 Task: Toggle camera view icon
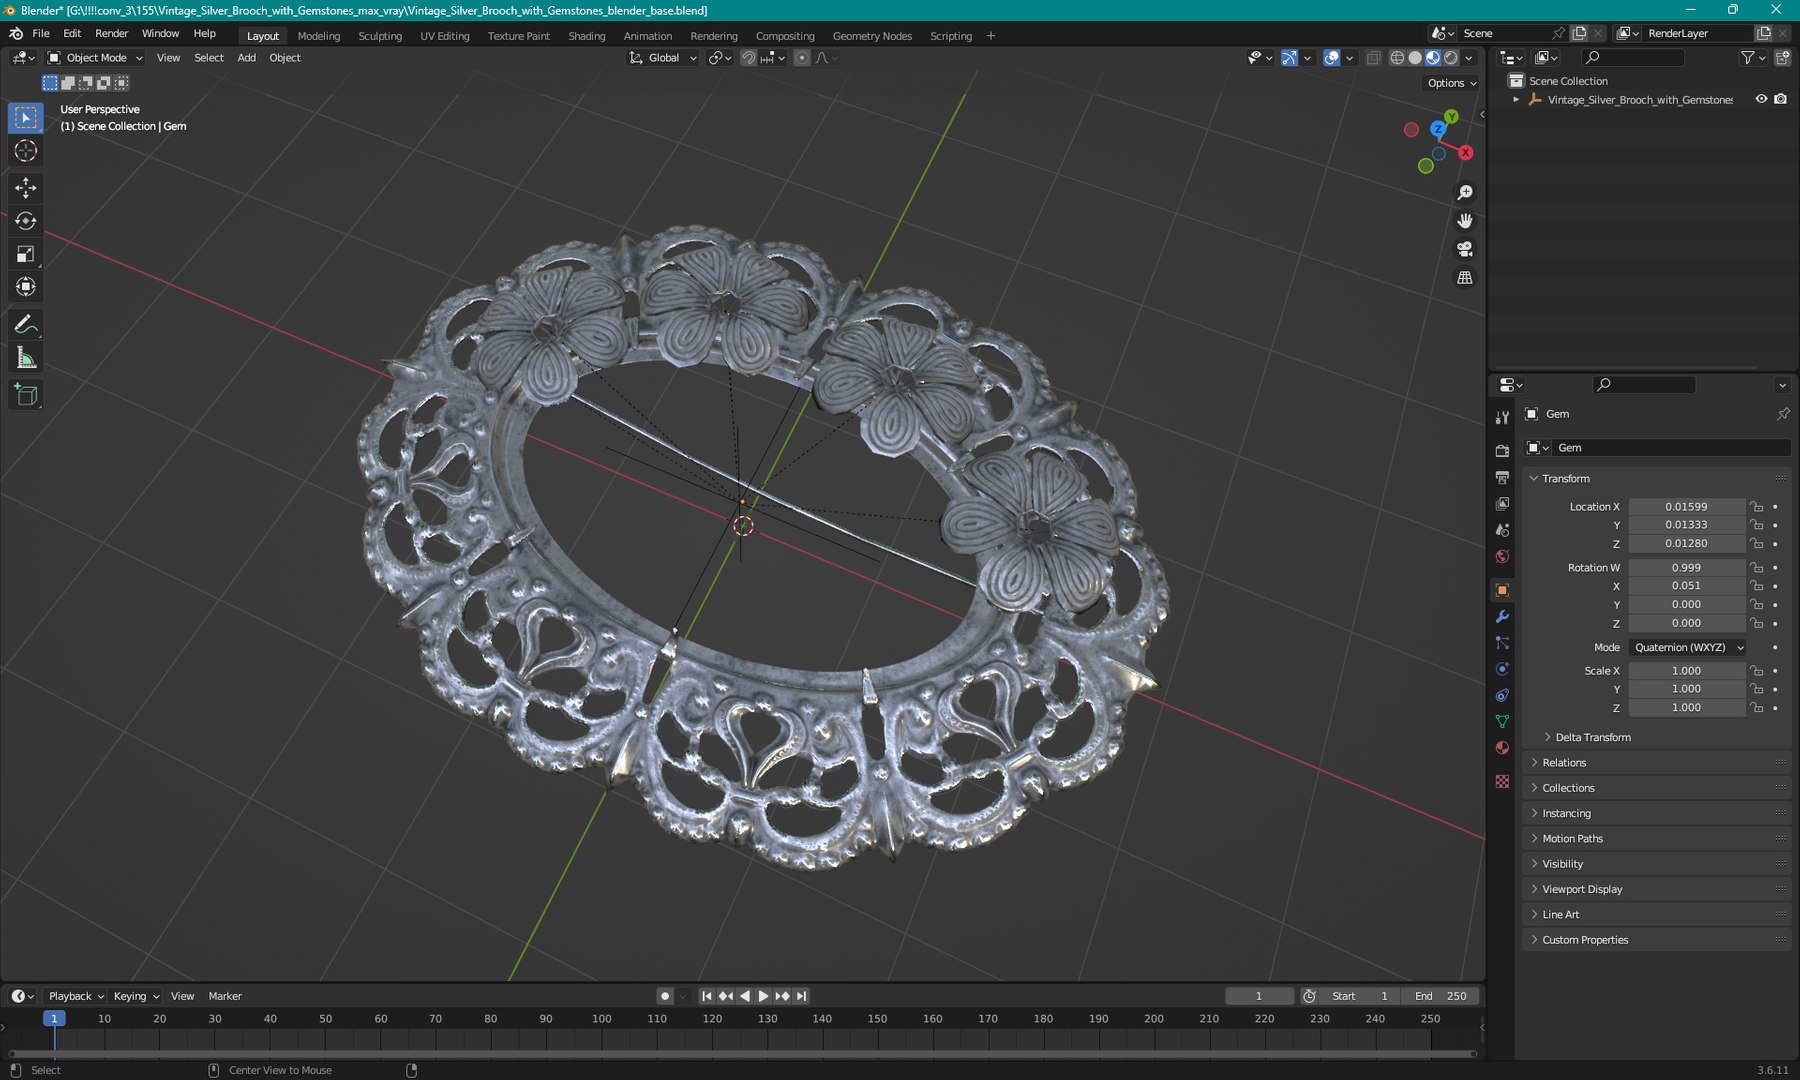(x=1465, y=249)
